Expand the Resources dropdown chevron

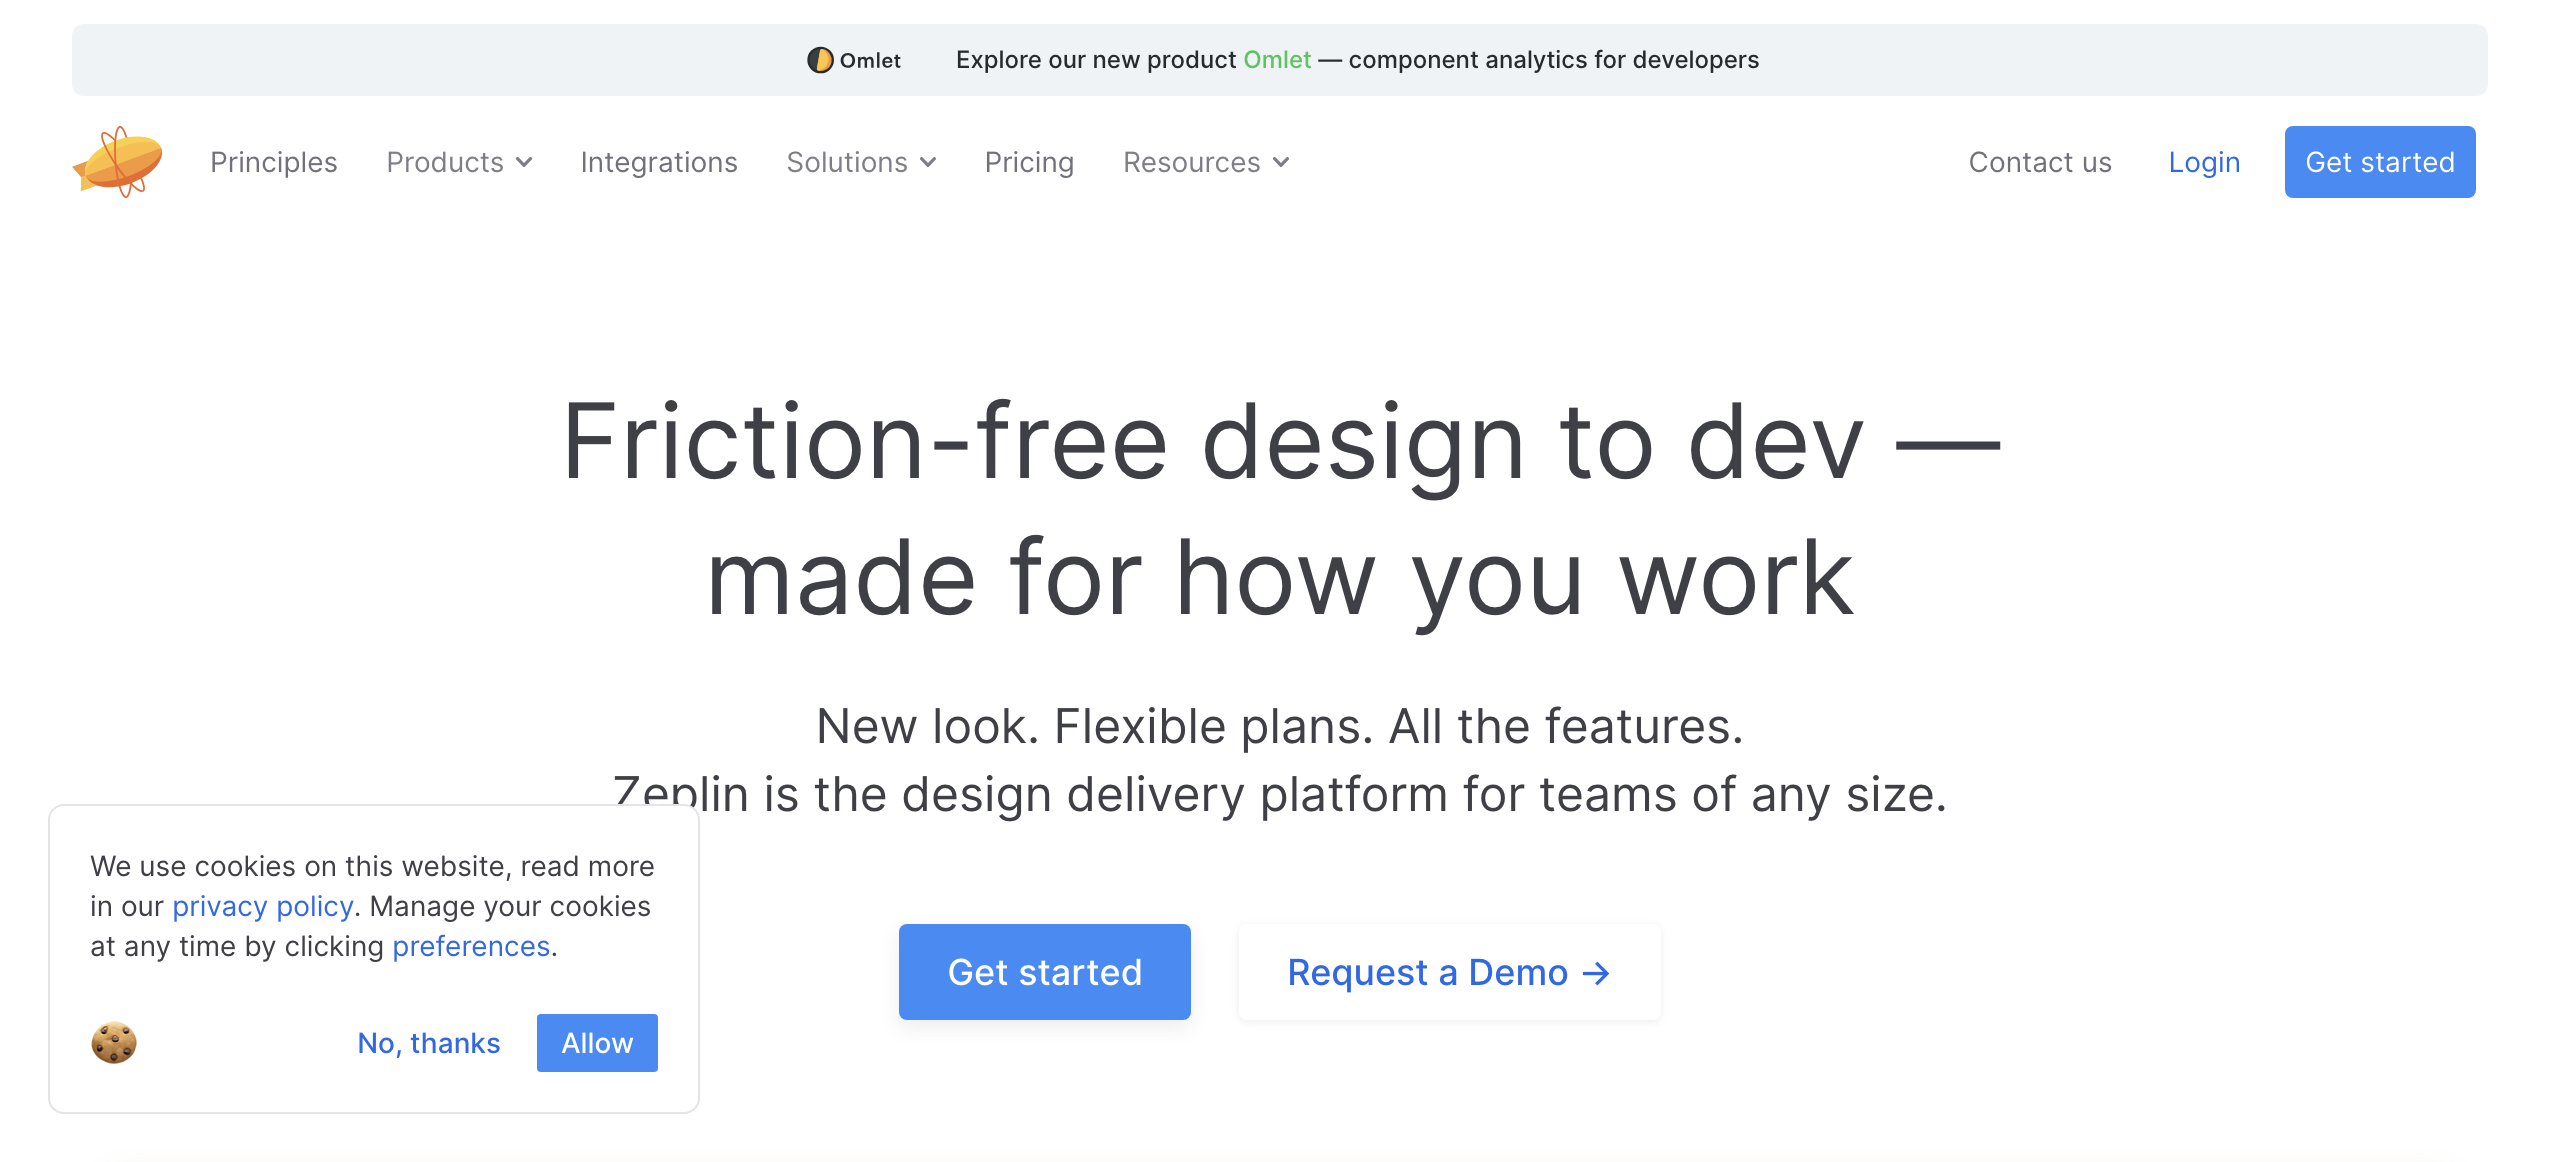(x=1281, y=163)
